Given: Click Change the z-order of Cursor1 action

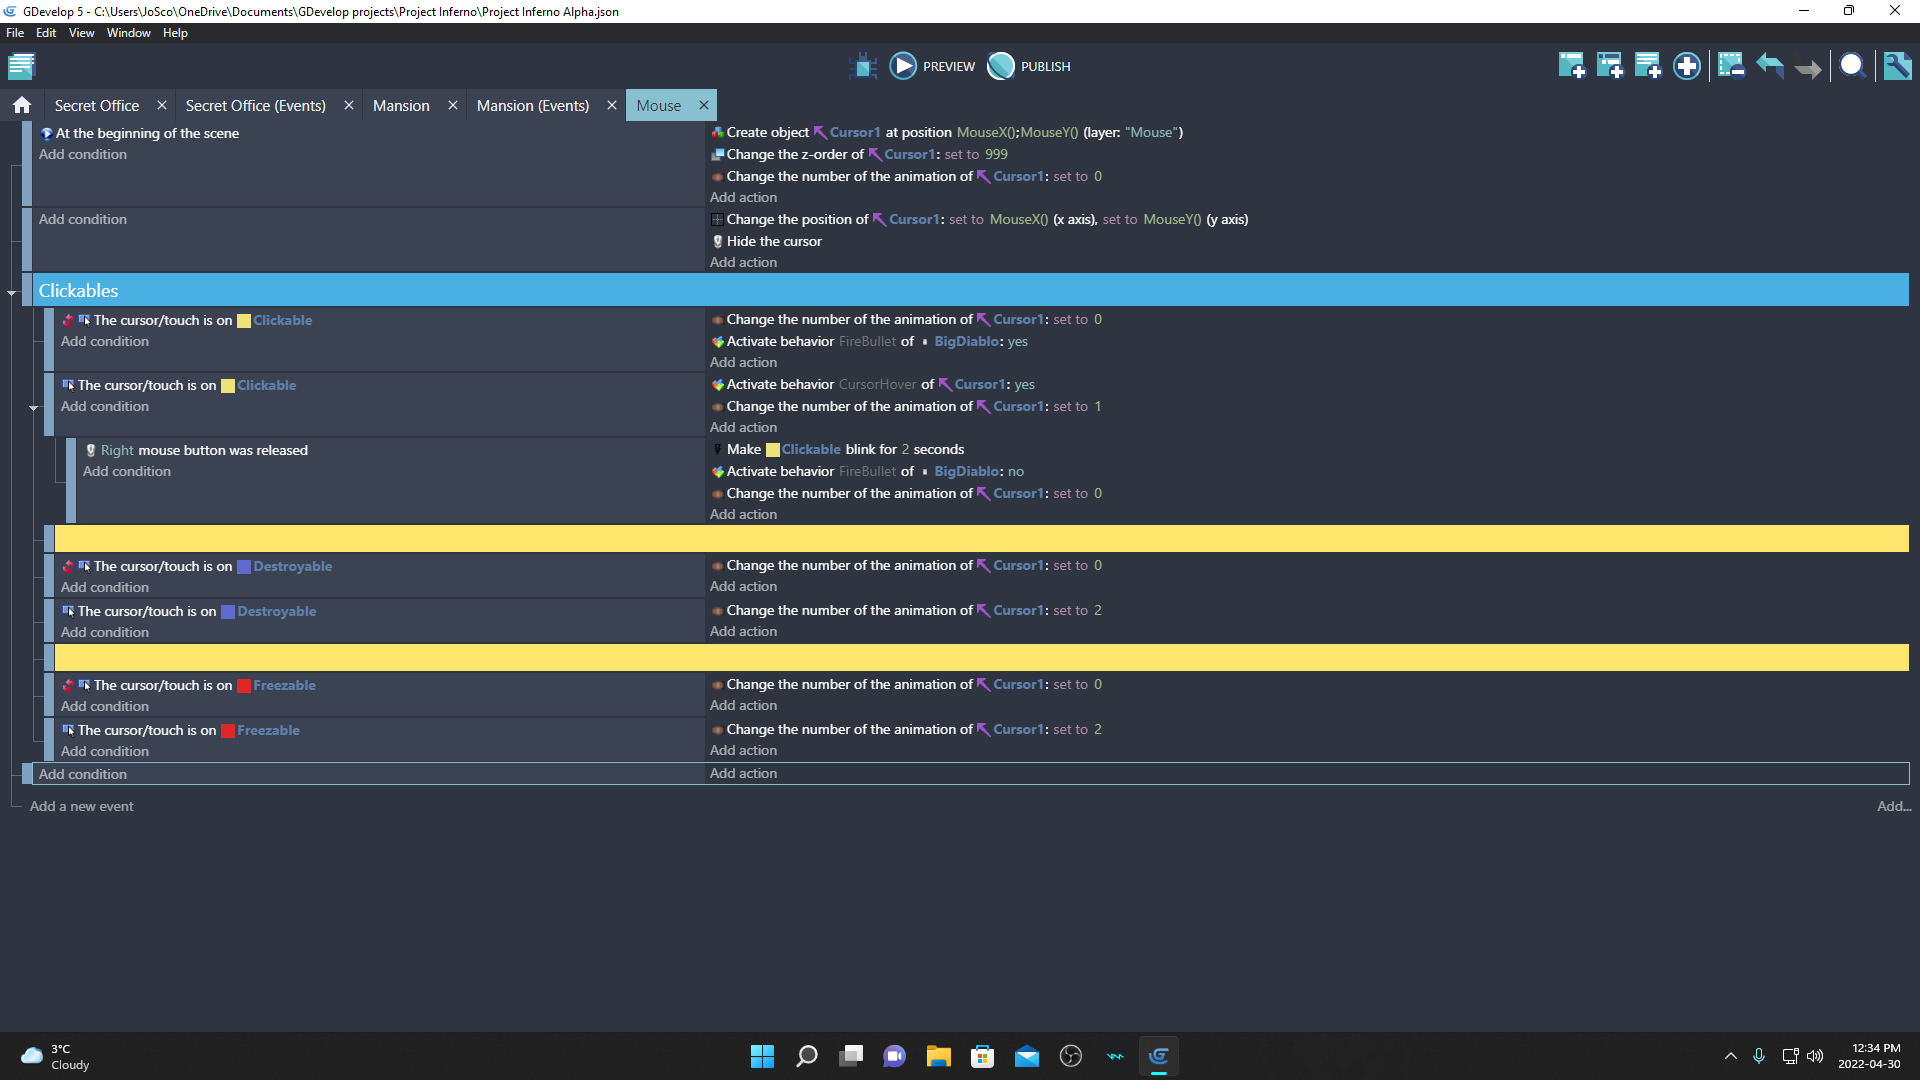Looking at the screenshot, I should click(x=859, y=154).
